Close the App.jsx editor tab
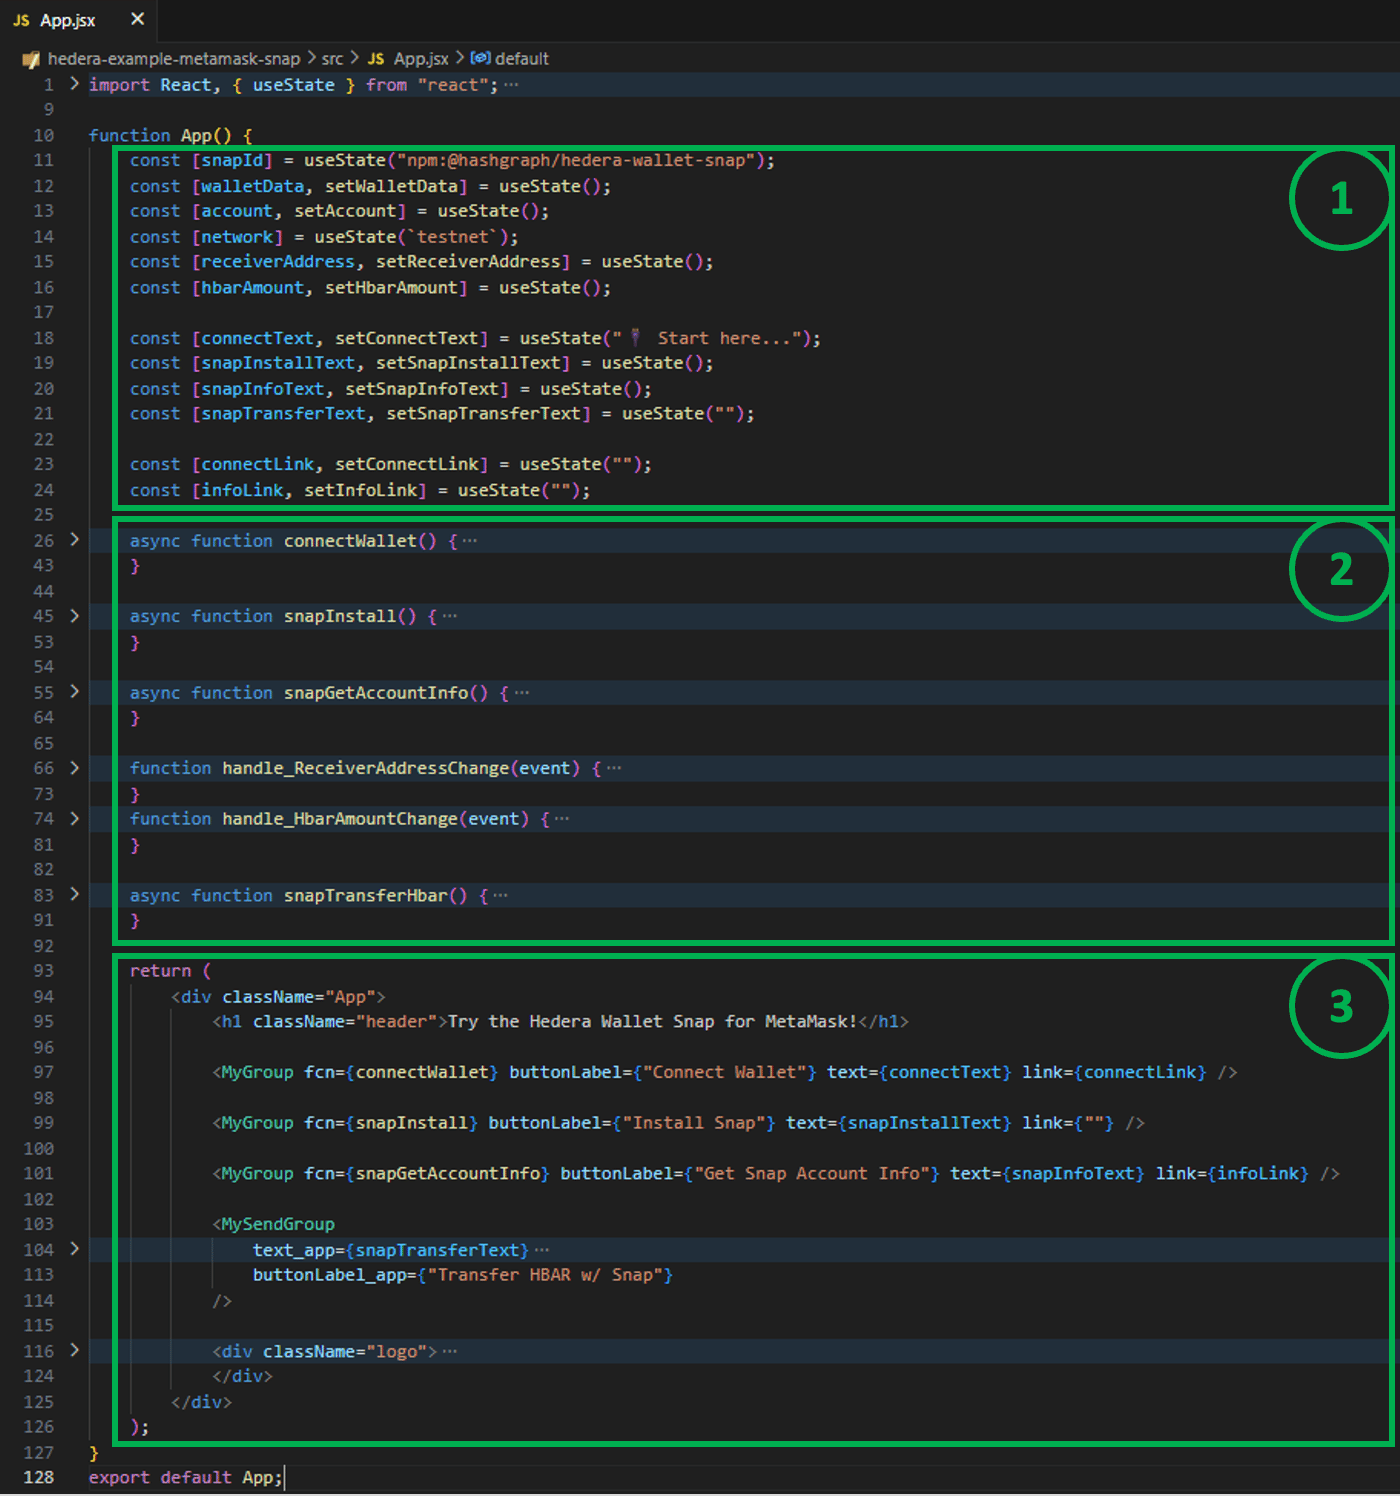Screen dimensions: 1400x1496 [x=138, y=19]
